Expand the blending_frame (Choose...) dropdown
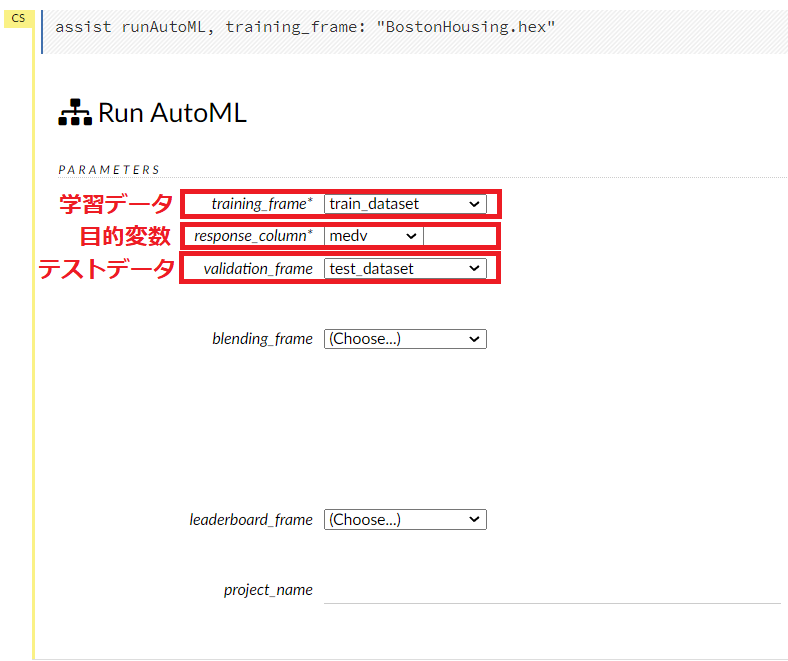Viewport: 788px width, 661px height. tap(405, 339)
